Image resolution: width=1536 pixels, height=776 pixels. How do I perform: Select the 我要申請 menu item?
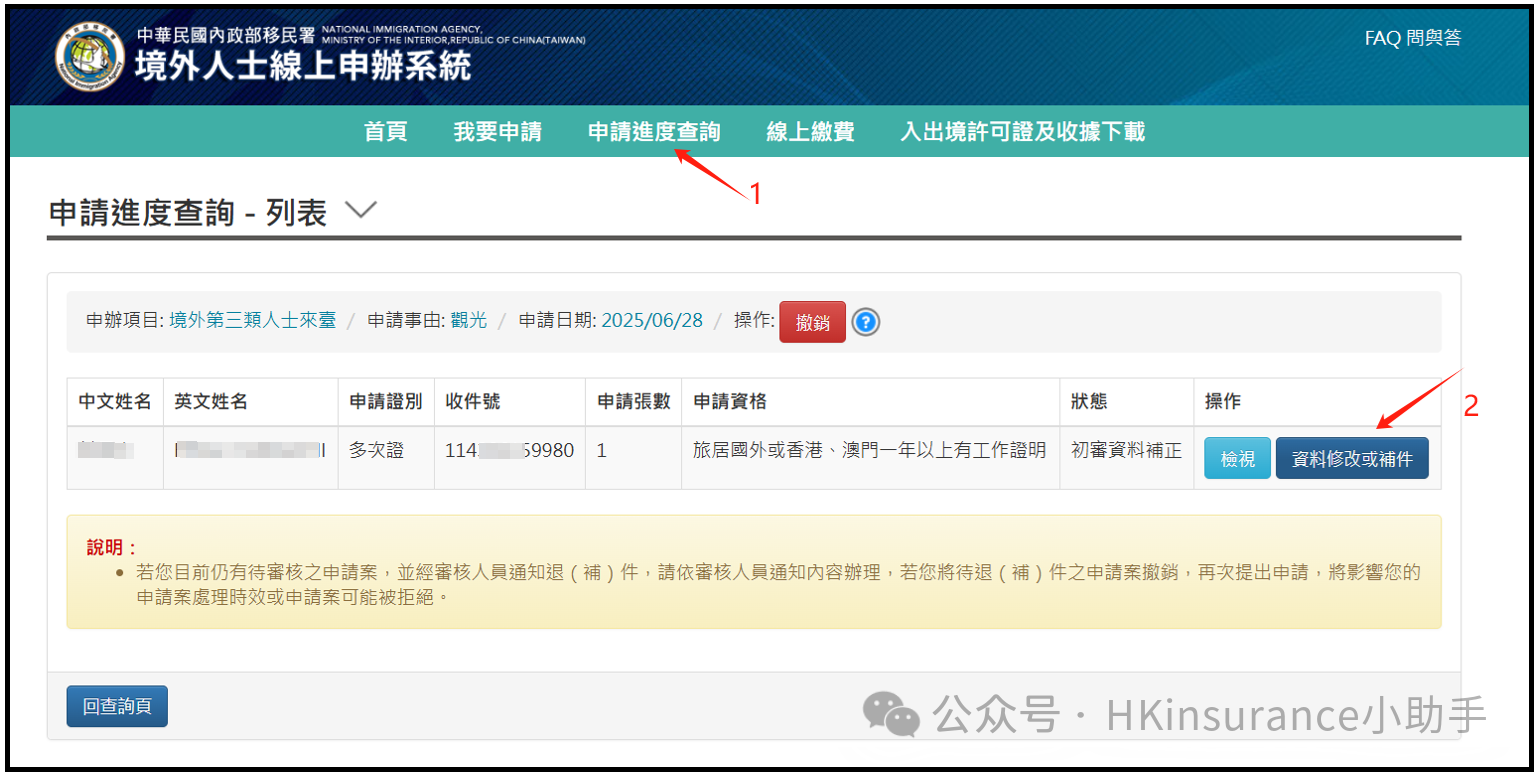tap(498, 131)
